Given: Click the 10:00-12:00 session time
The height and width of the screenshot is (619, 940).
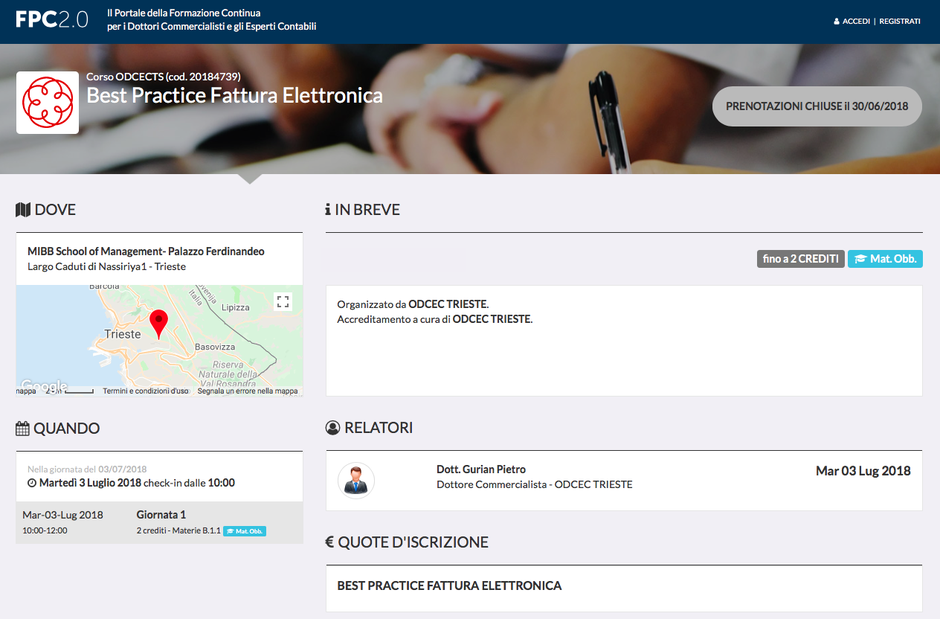Looking at the screenshot, I should point(45,530).
